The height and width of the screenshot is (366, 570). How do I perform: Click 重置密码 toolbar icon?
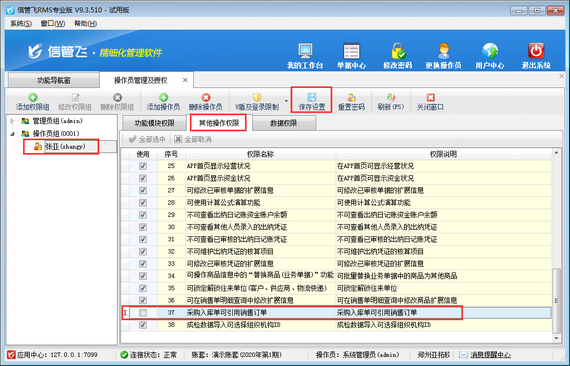point(351,101)
